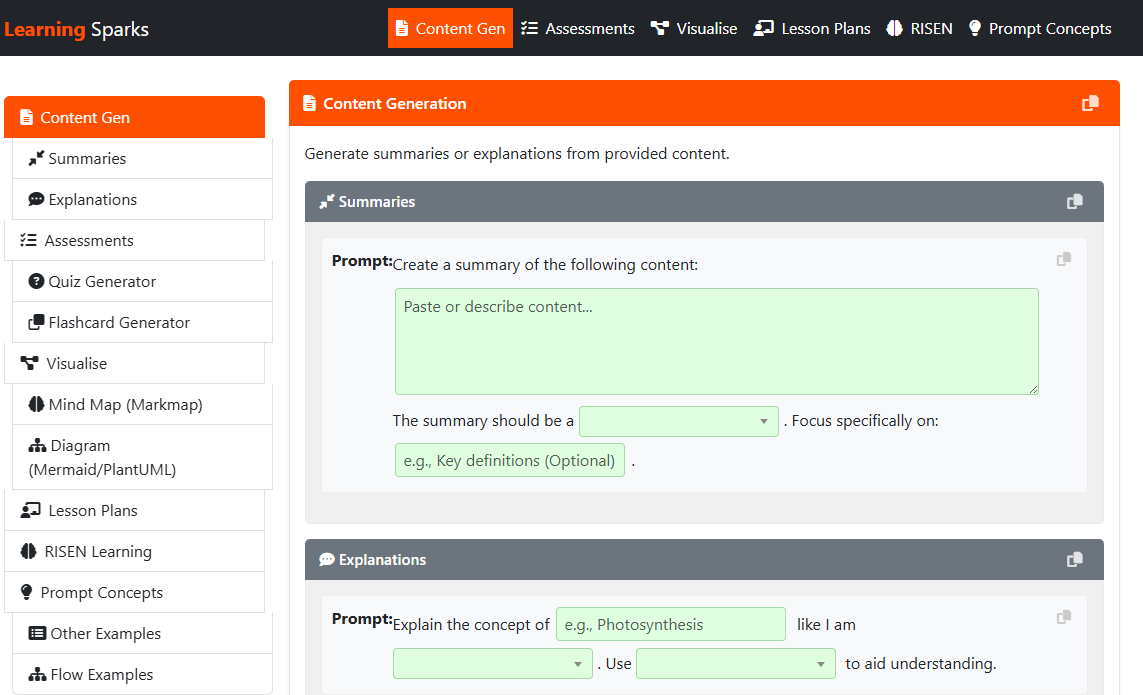Click the document icon in Content Generation header
Image resolution: width=1143 pixels, height=695 pixels.
click(x=309, y=104)
